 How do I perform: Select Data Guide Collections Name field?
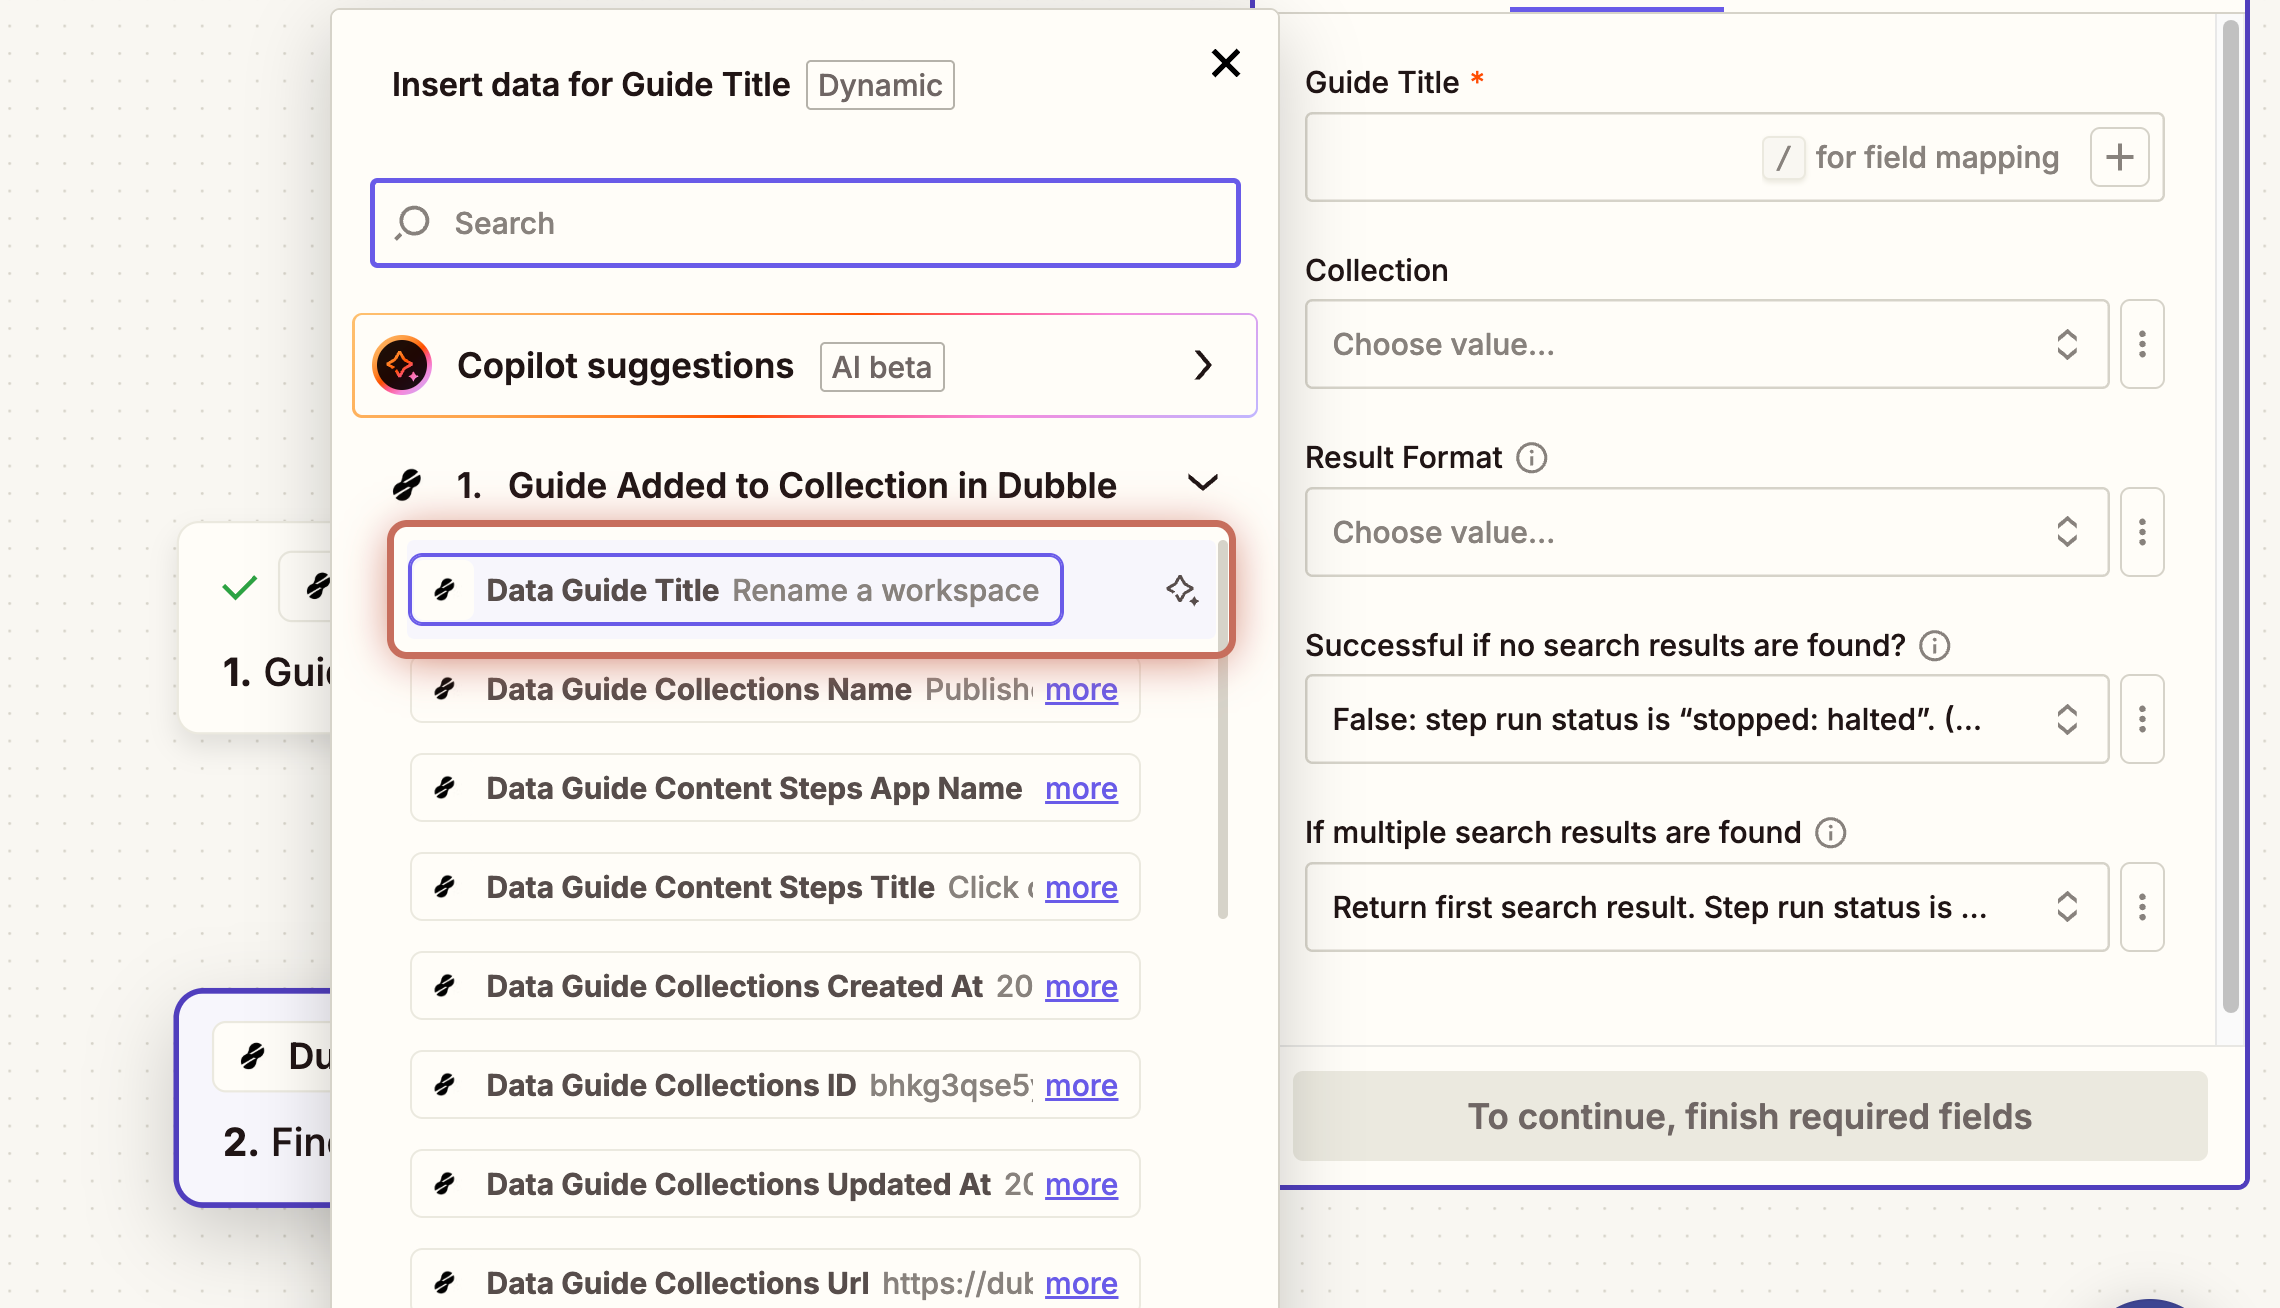pyautogui.click(x=775, y=689)
